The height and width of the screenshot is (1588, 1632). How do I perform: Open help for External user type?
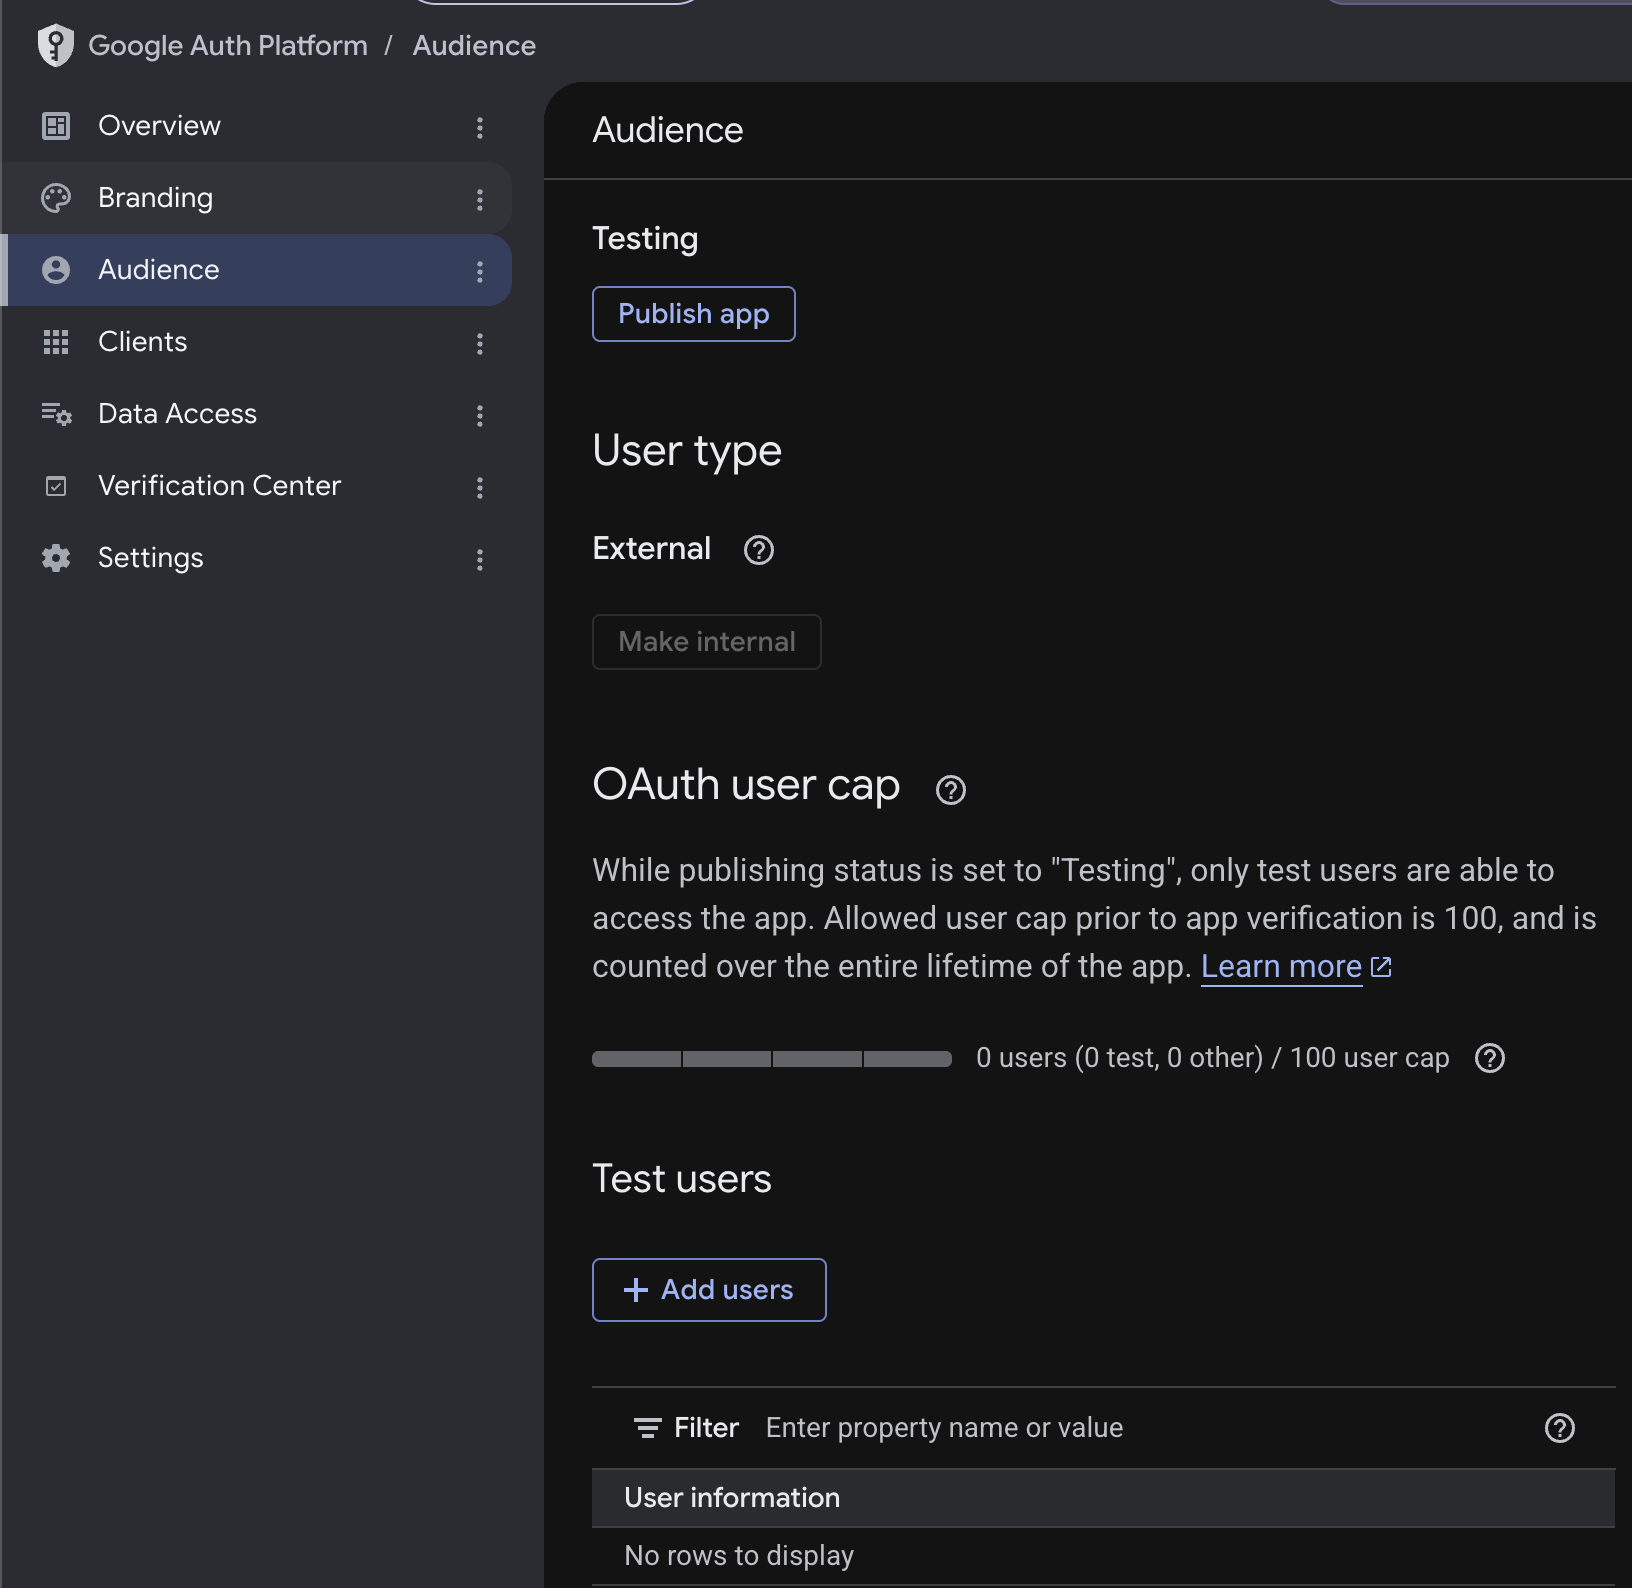759,549
